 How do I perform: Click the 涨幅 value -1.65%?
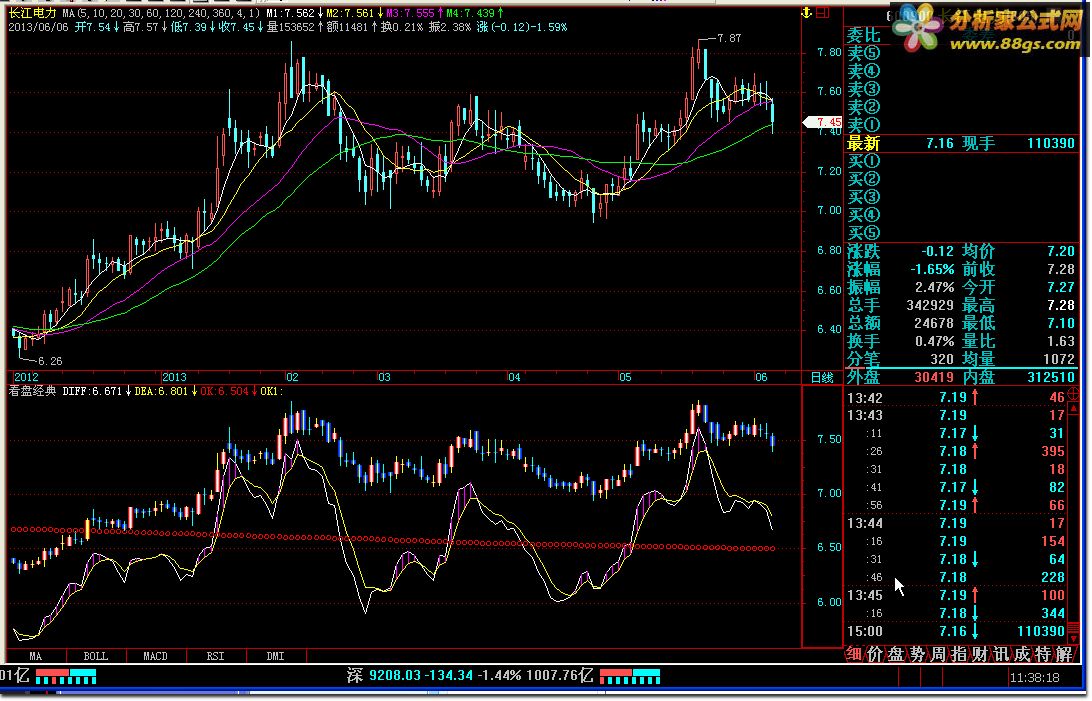(x=932, y=269)
